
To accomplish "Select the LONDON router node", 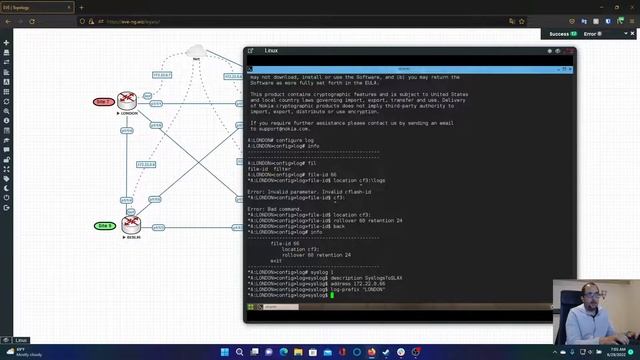I will coord(127,100).
